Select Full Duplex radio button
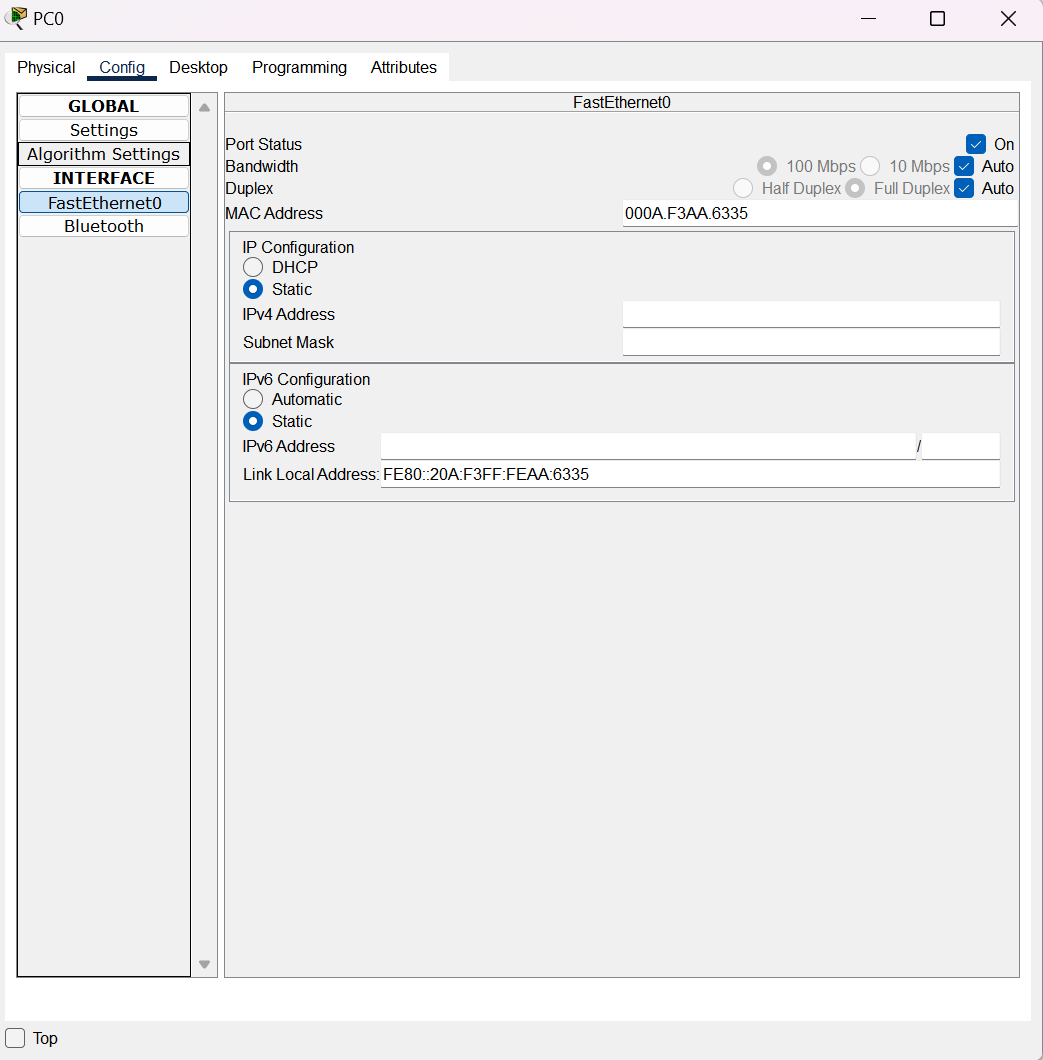 [x=855, y=189]
